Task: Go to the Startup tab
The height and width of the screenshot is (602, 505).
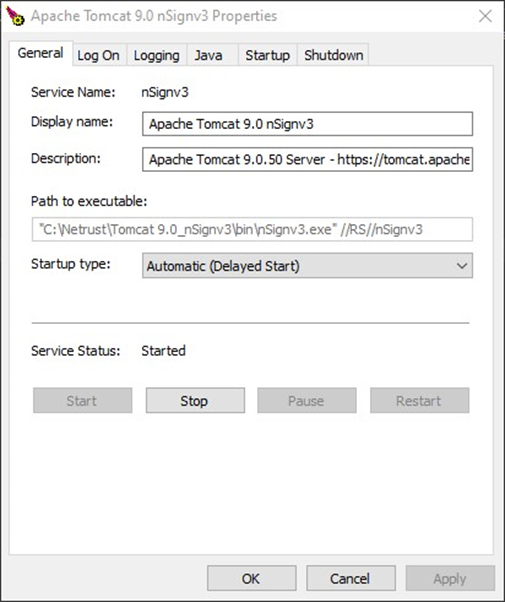Action: tap(268, 55)
